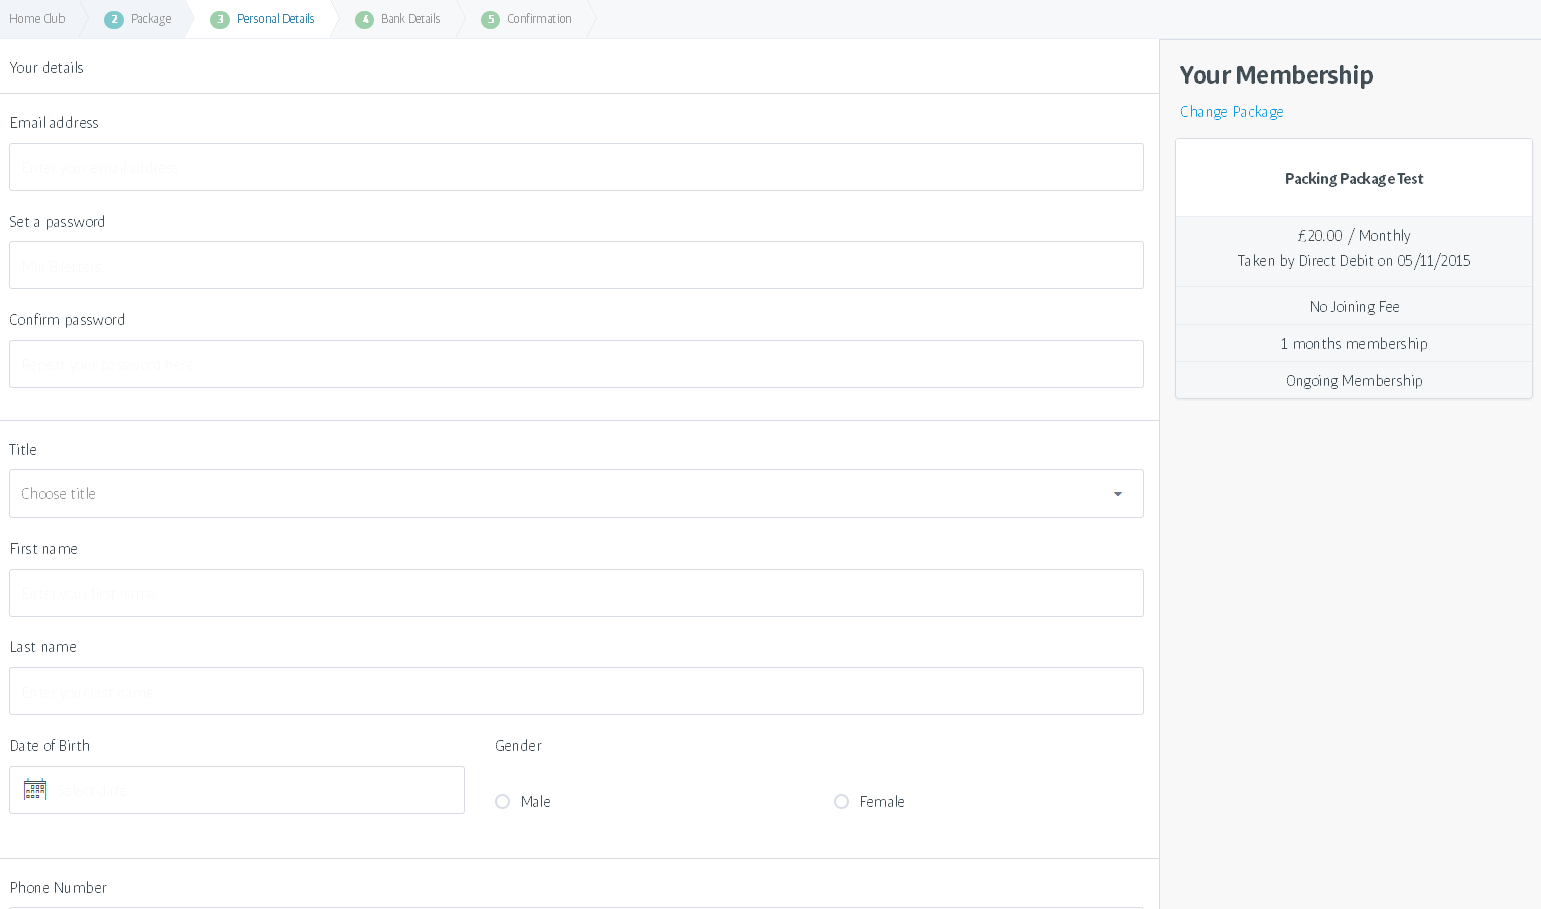Go to the Home Club step
The height and width of the screenshot is (909, 1541).
point(38,19)
